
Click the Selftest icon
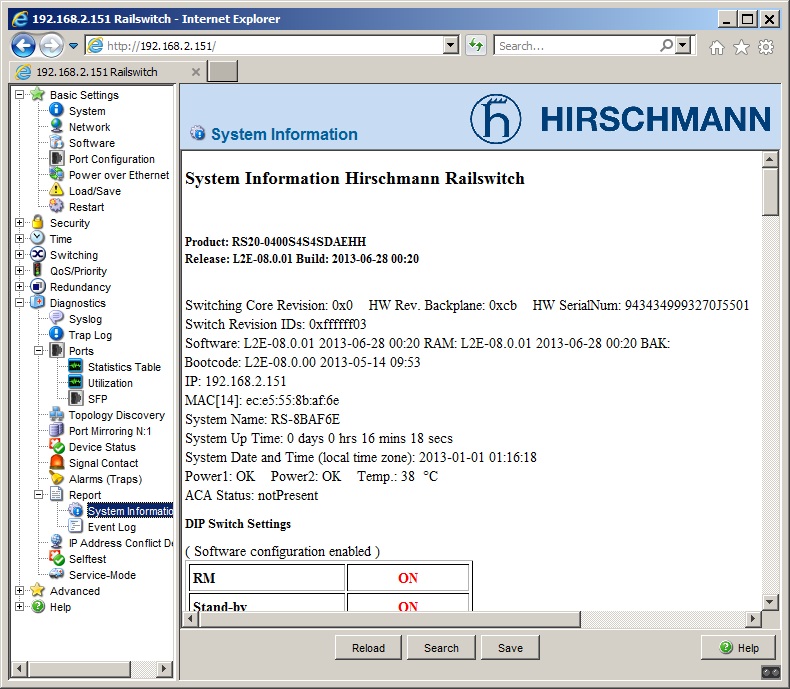57,559
